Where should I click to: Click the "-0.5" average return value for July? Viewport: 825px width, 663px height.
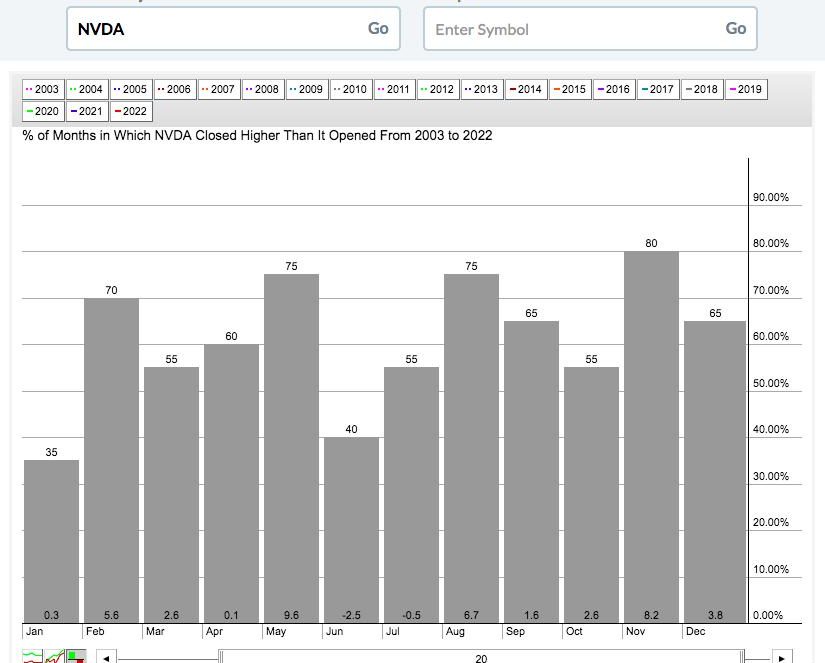point(411,615)
